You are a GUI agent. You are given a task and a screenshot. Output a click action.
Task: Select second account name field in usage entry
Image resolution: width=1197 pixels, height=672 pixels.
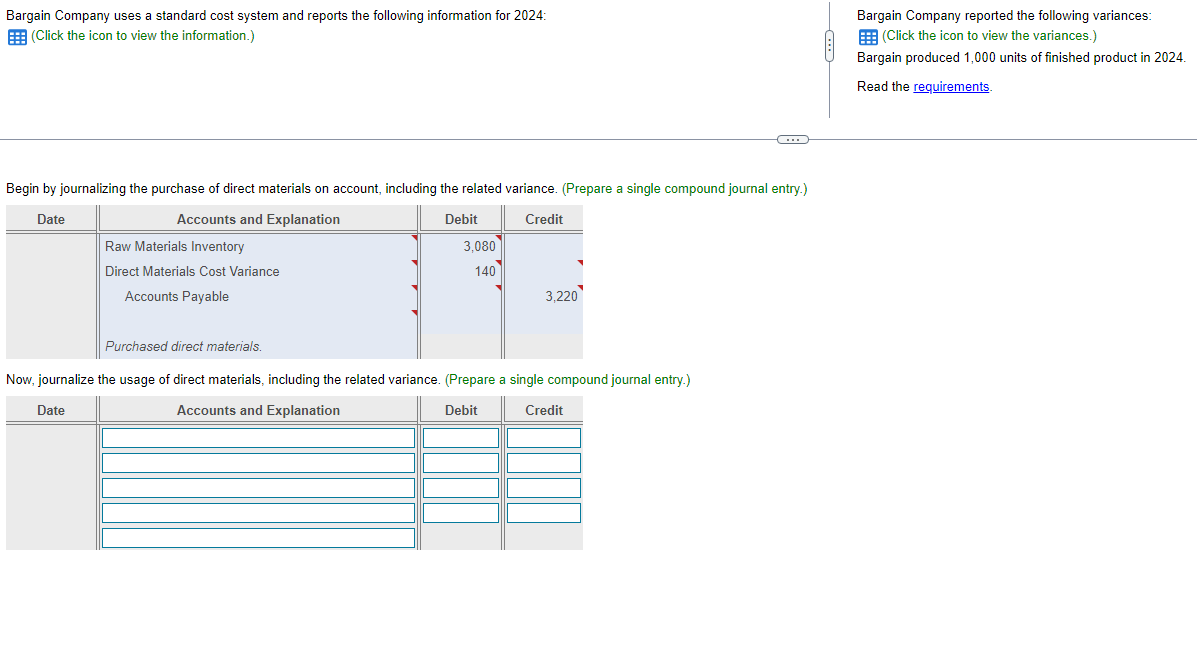[259, 463]
